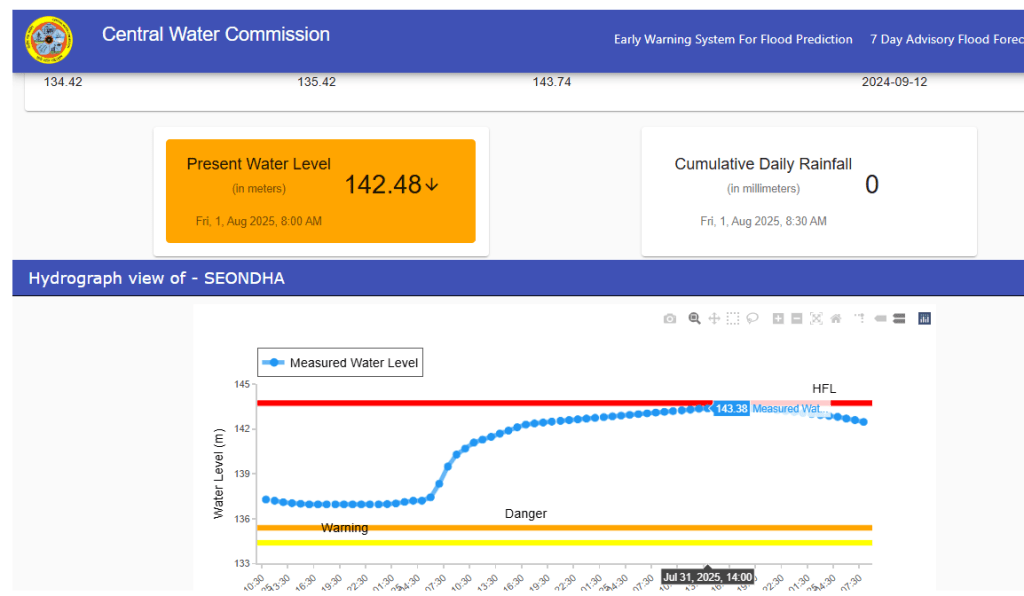Open 7 Day Advisory Flood Forecast menu
1024x596 pixels.
click(945, 40)
